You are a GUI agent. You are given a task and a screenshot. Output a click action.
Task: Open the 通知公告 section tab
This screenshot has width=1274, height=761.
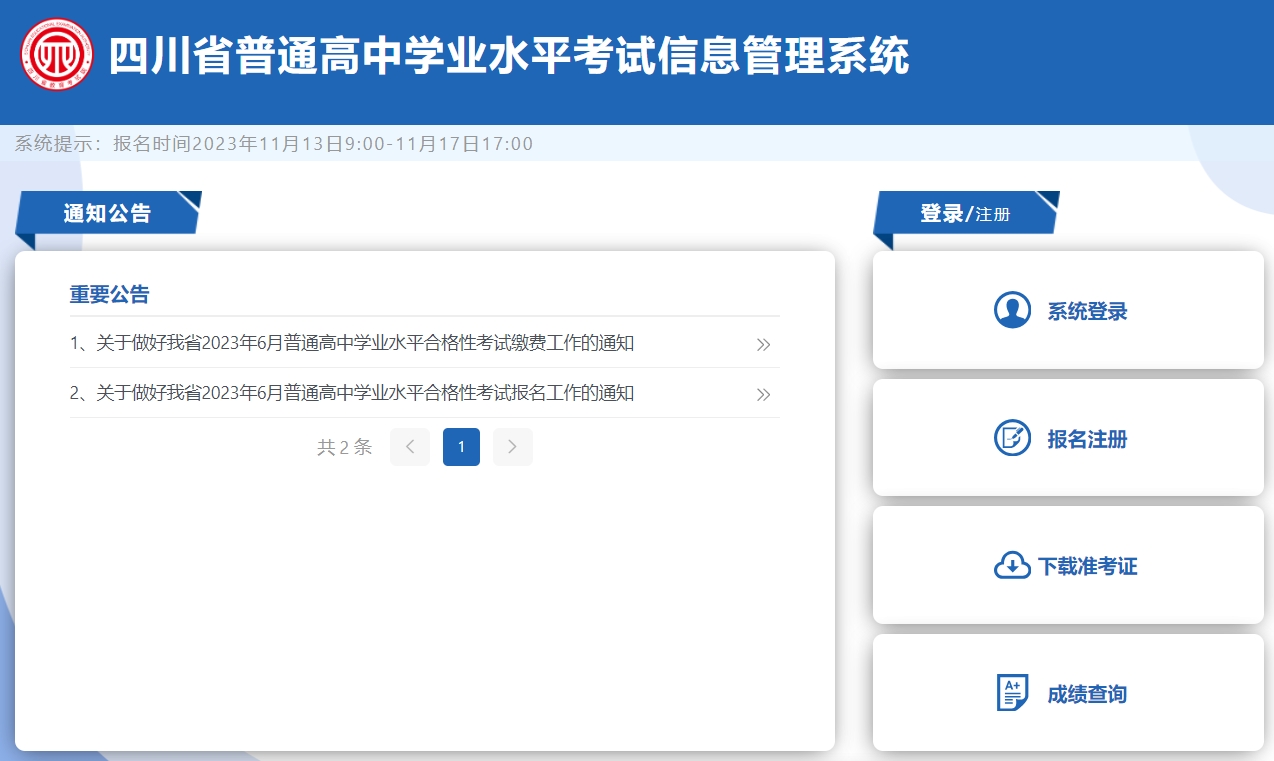click(x=107, y=213)
